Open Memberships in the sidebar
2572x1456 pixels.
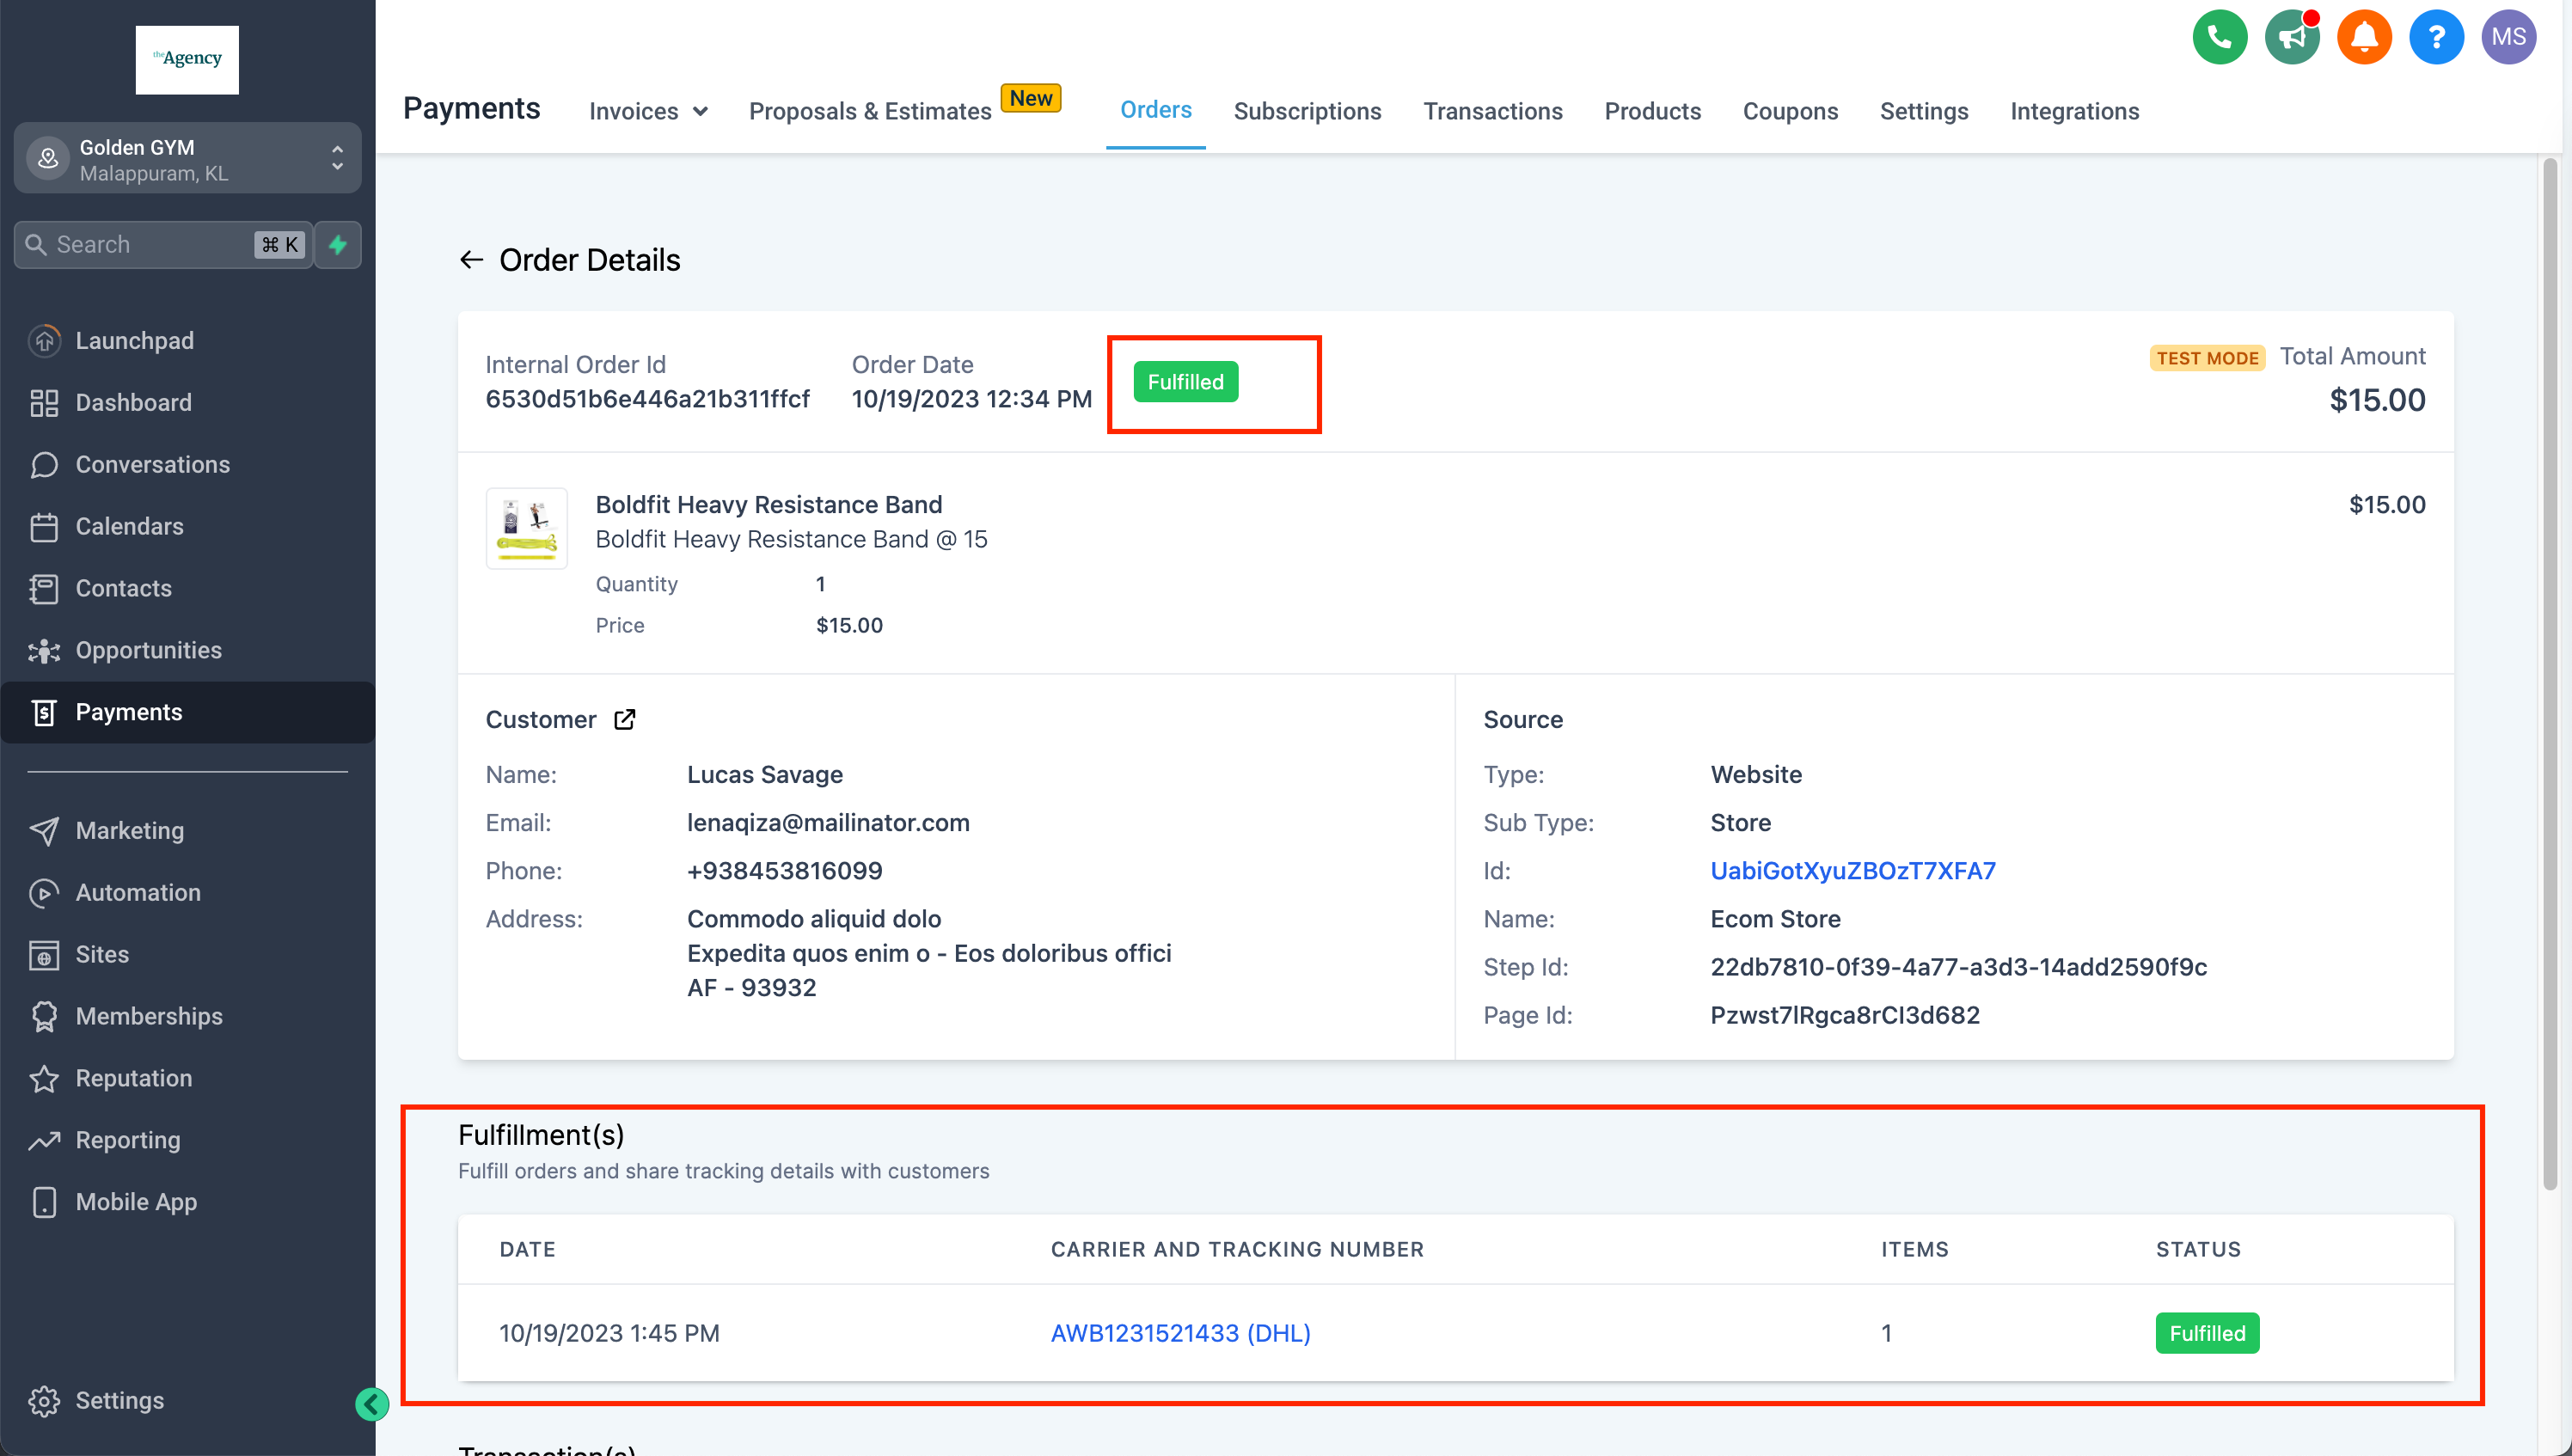coord(188,1017)
